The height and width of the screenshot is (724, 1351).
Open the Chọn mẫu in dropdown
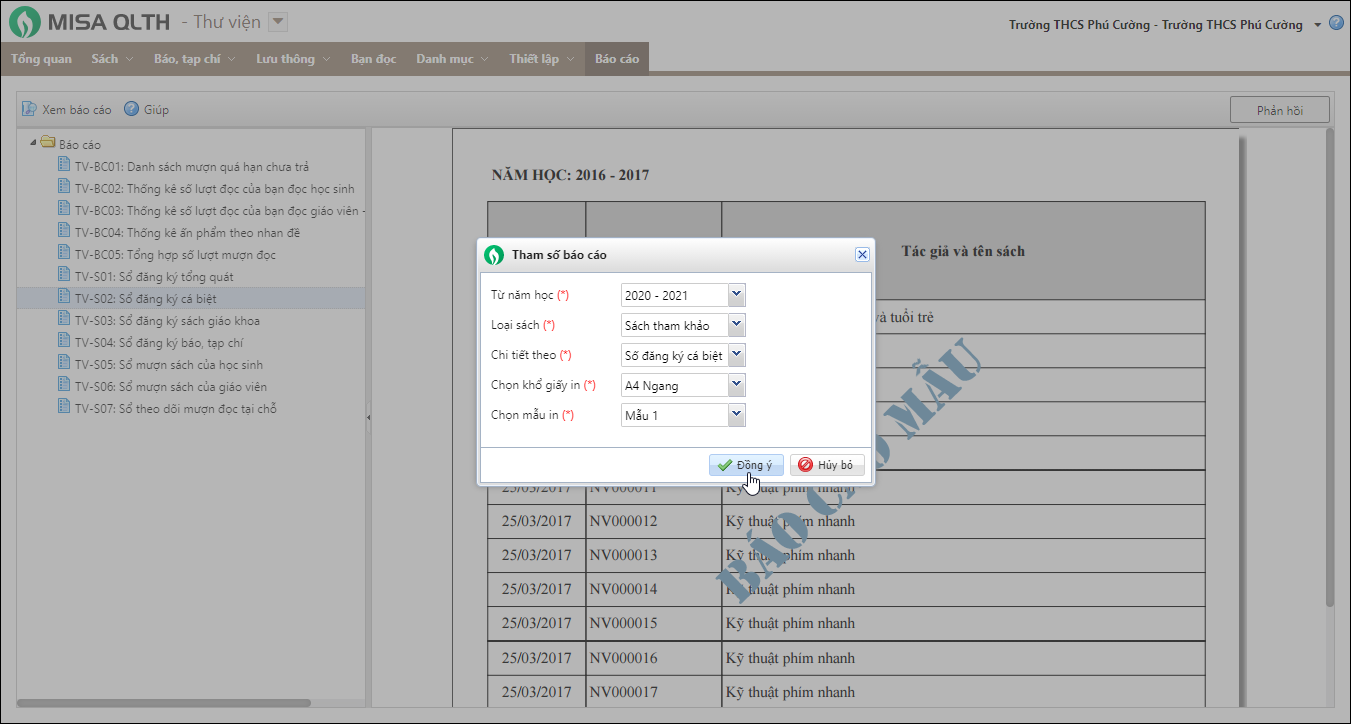(x=737, y=415)
